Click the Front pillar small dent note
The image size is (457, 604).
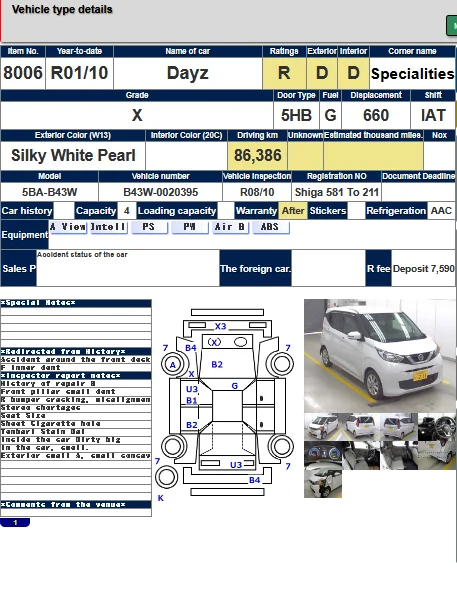click(76, 391)
